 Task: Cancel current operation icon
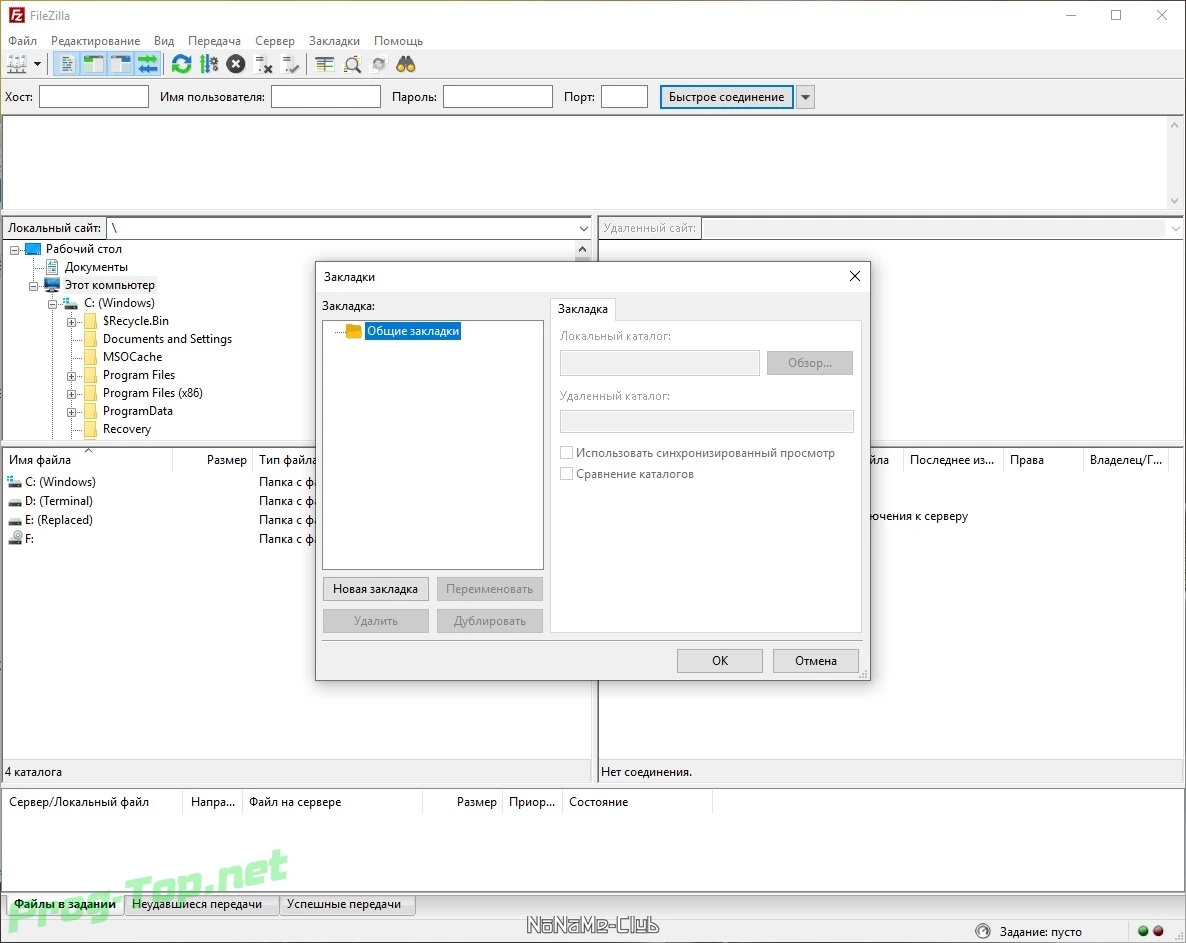pyautogui.click(x=236, y=65)
